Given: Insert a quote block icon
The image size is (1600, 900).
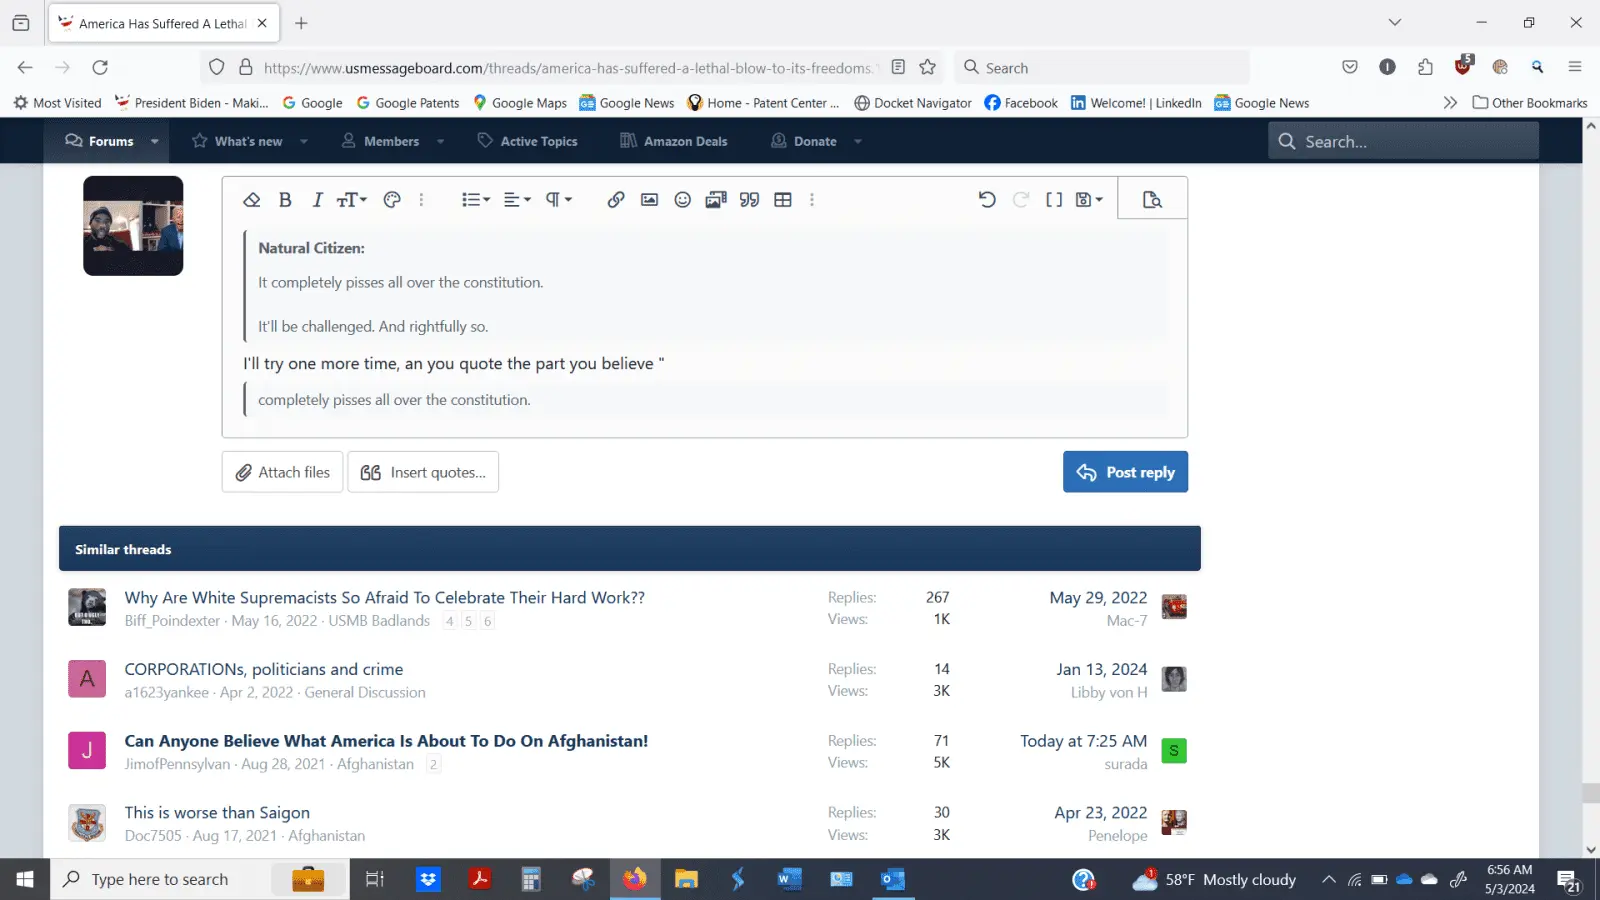Looking at the screenshot, I should tap(749, 200).
